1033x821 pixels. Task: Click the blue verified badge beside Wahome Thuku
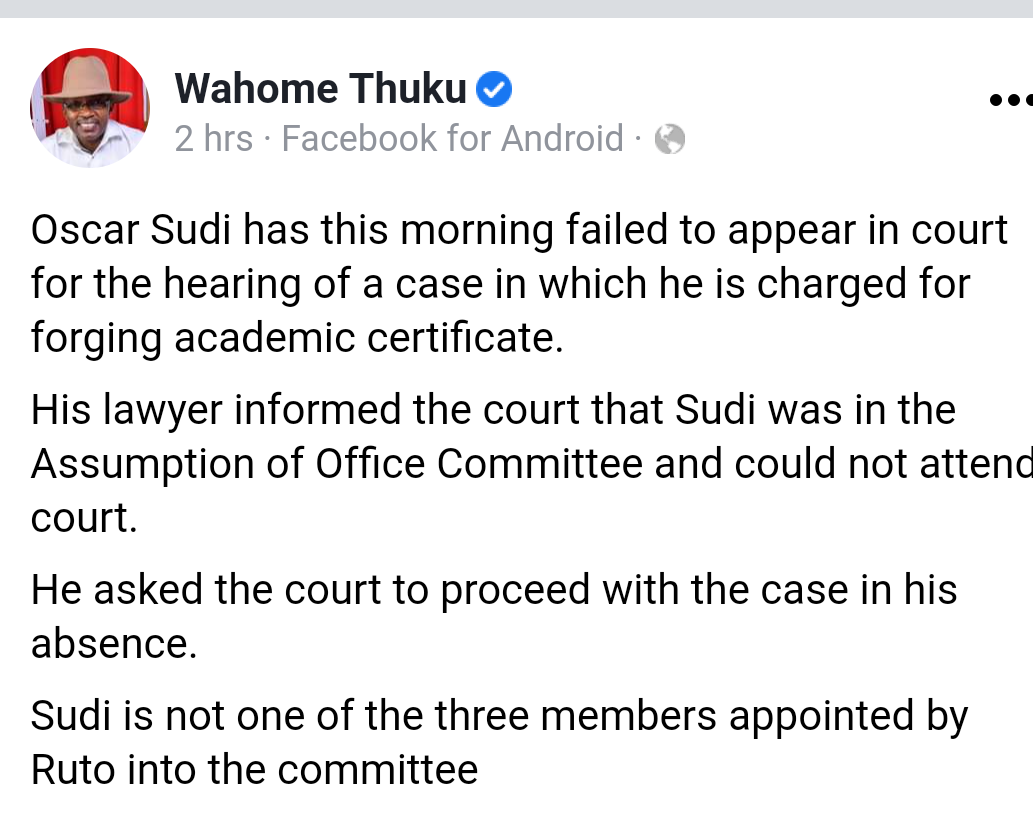[x=494, y=89]
